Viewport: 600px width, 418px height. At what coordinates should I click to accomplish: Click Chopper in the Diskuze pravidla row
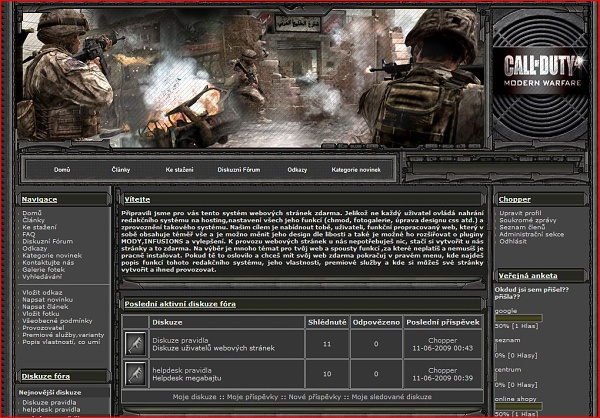pyautogui.click(x=443, y=340)
